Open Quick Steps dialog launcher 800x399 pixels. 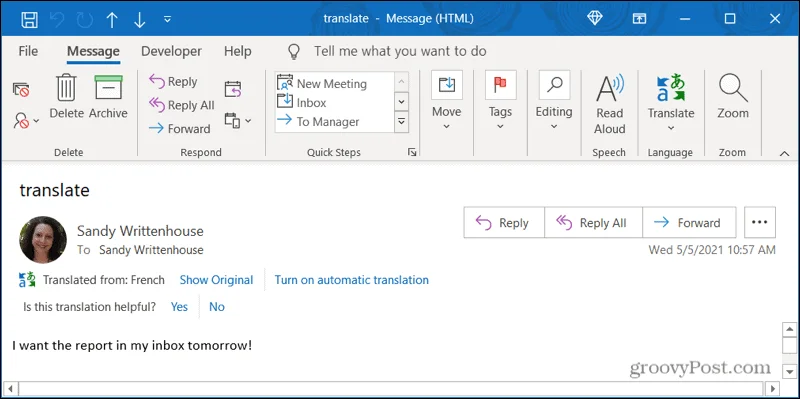(412, 152)
